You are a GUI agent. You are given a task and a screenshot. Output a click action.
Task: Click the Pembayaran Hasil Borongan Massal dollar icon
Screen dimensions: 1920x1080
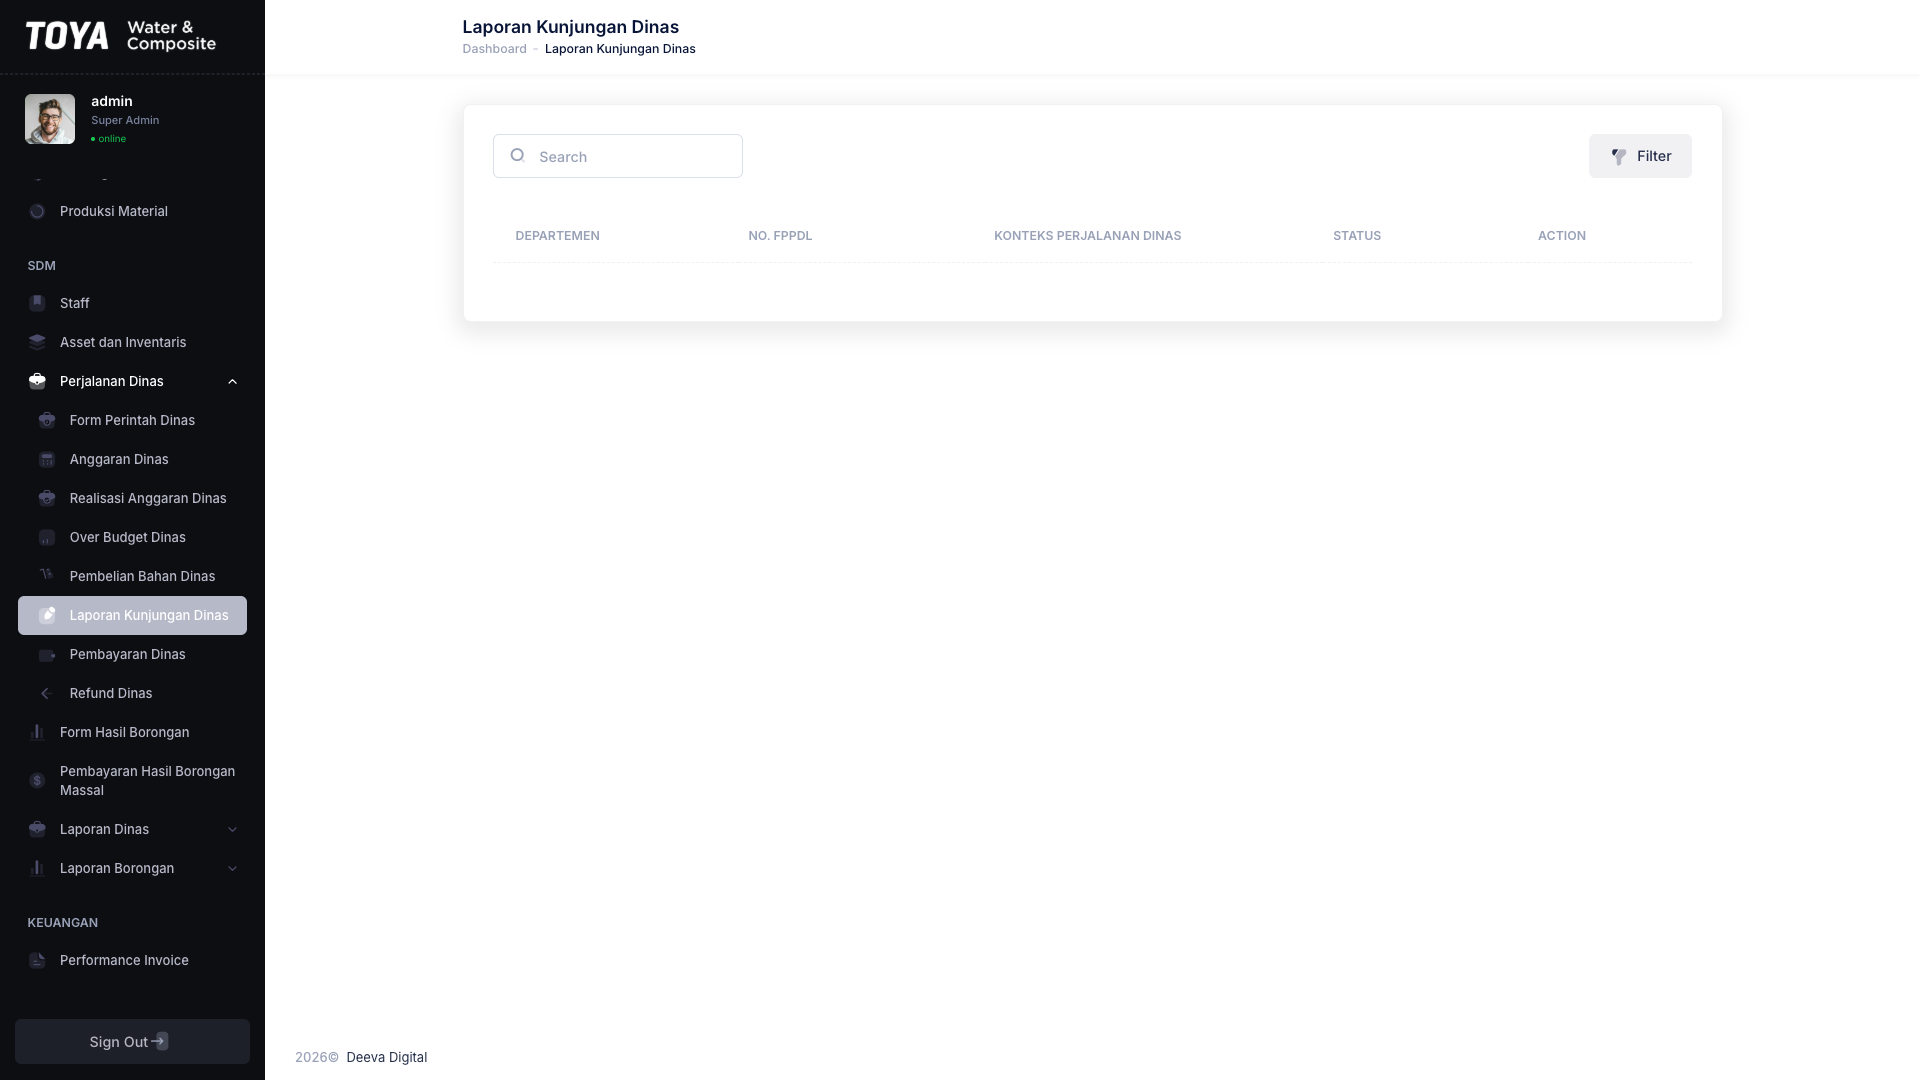[37, 780]
